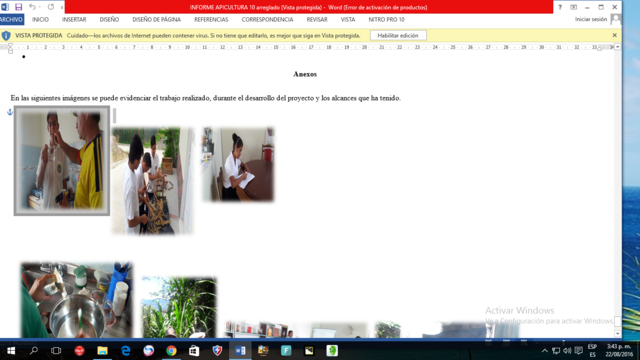Viewport: 640px width, 360px height.
Task: Open the ARCHIVO tab
Action: click(11, 20)
